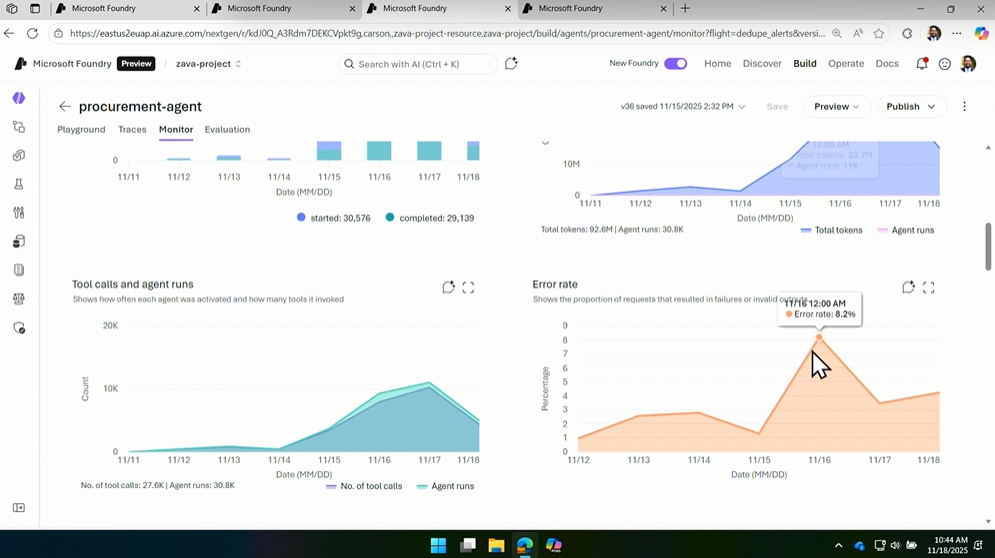Click the back arrow beside procurement-agent
This screenshot has height=558, width=995.
pyautogui.click(x=65, y=107)
